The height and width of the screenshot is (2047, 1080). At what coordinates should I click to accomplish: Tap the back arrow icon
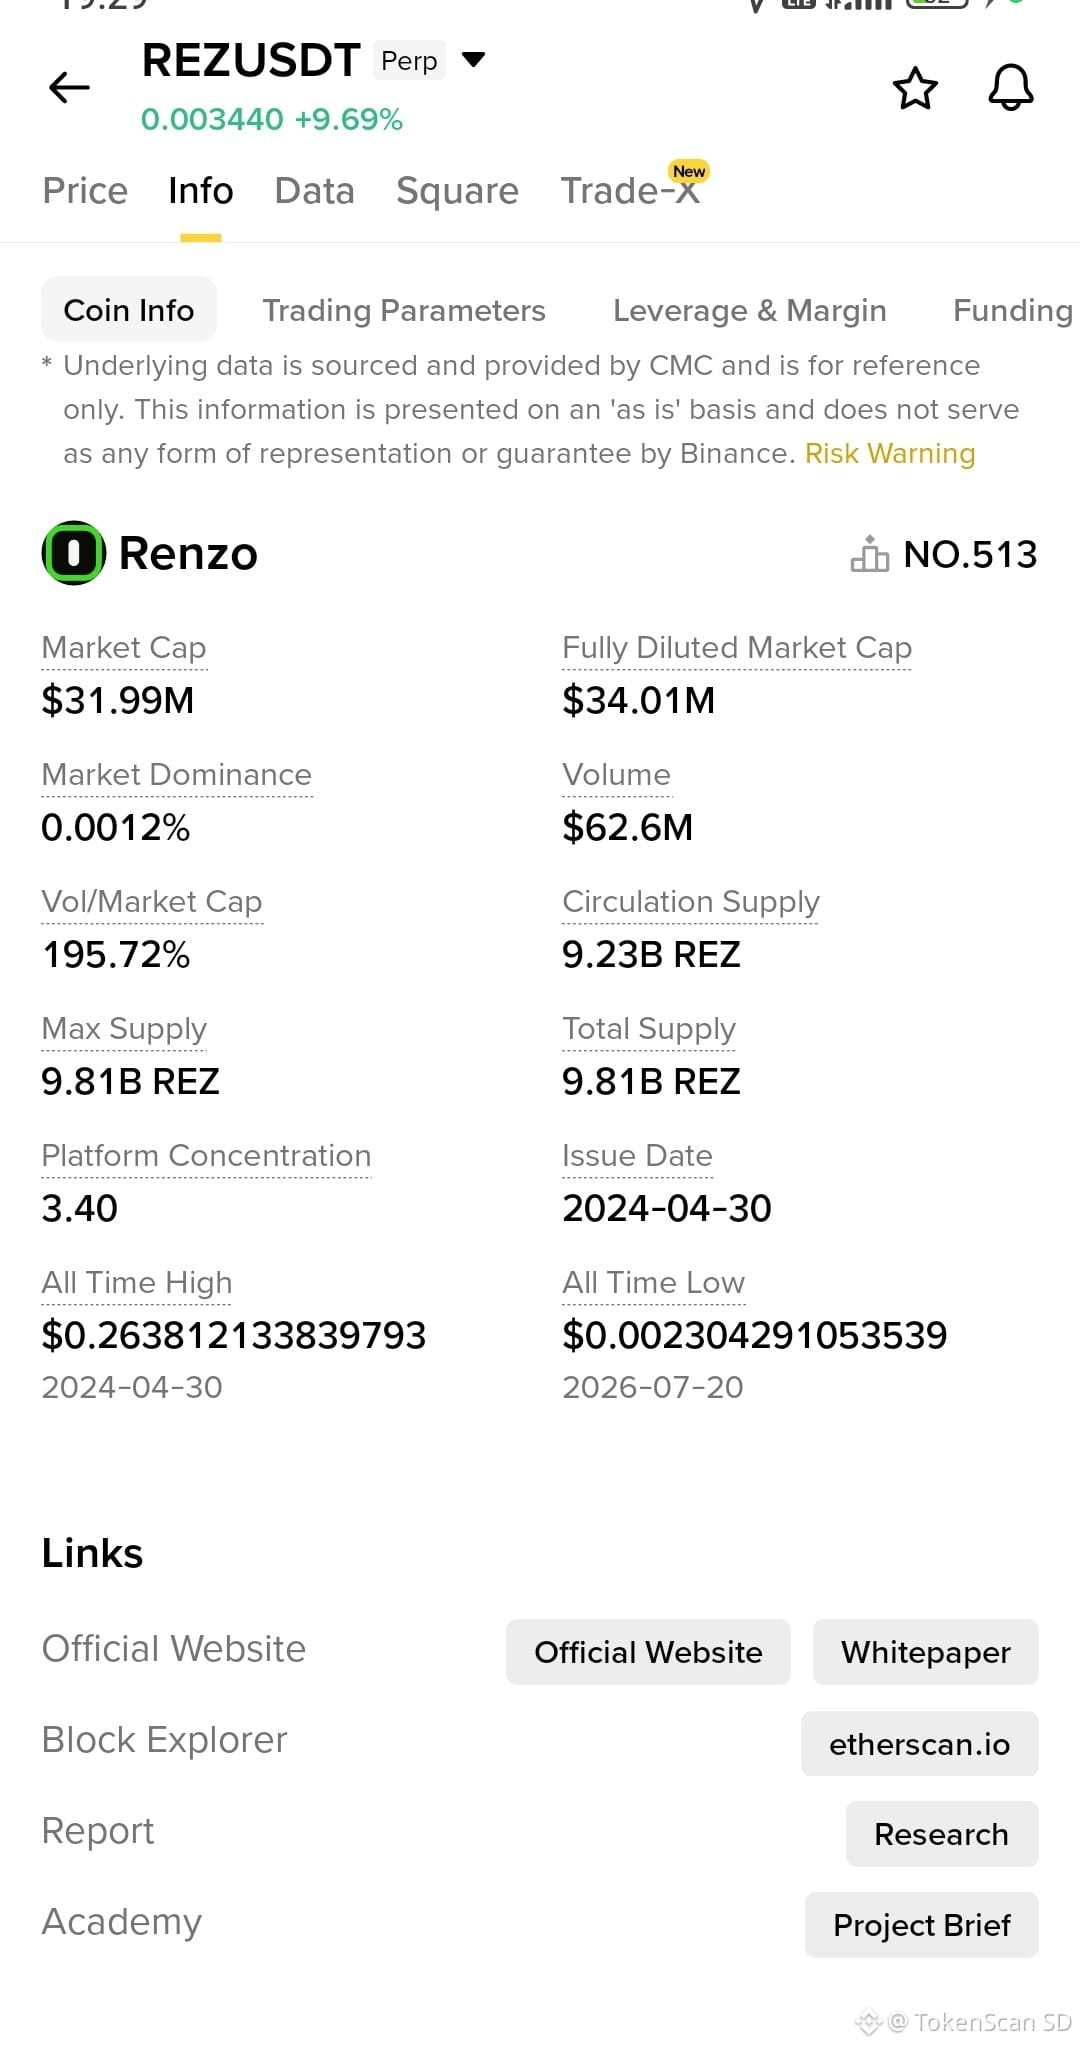pos(69,88)
